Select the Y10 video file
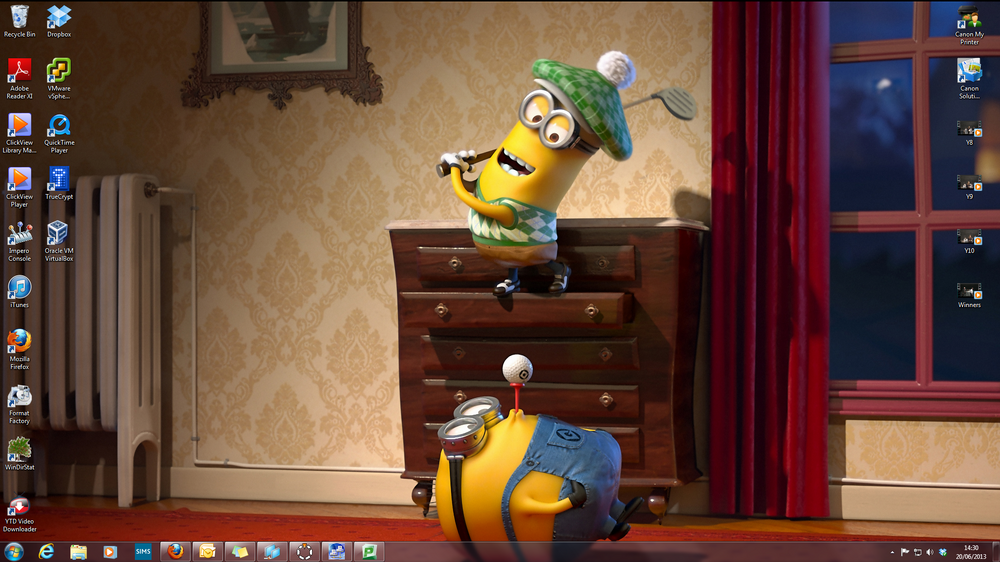The height and width of the screenshot is (562, 1000). 969,241
